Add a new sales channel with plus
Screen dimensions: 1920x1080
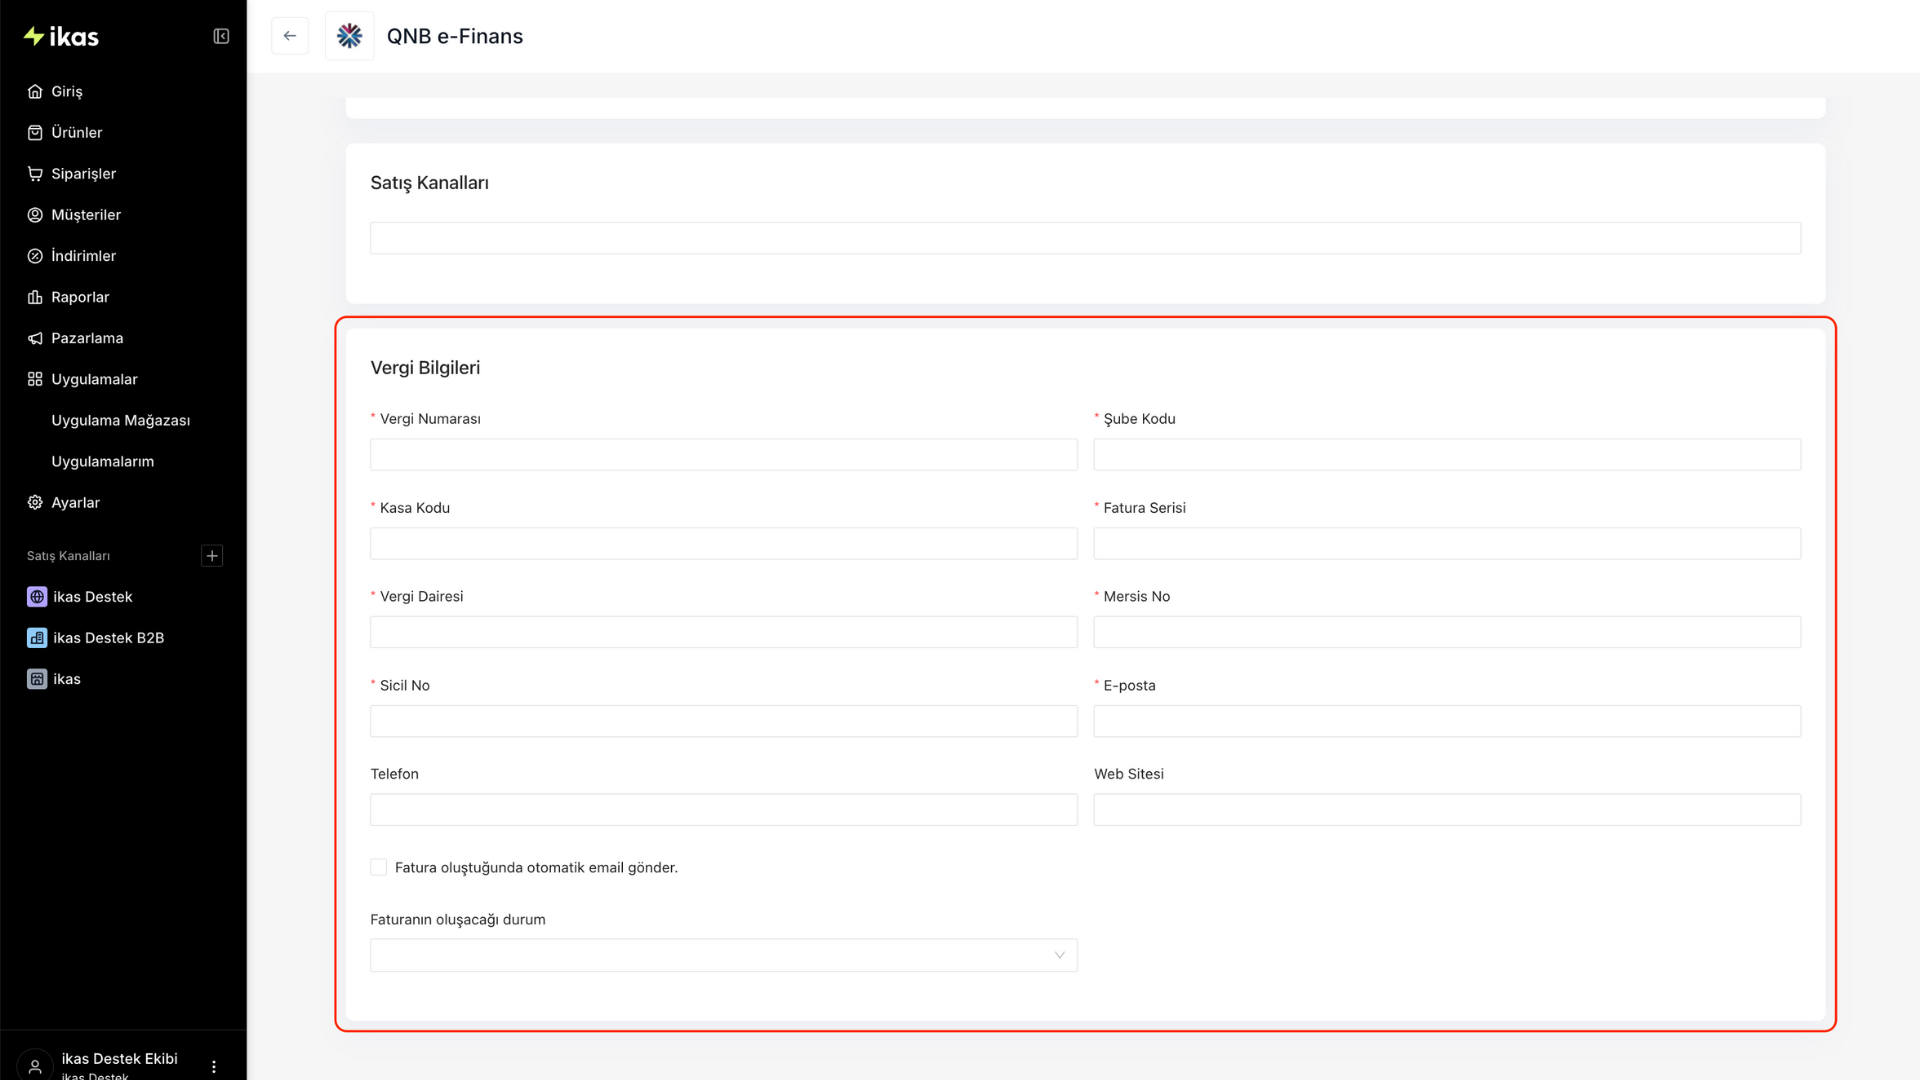212,556
